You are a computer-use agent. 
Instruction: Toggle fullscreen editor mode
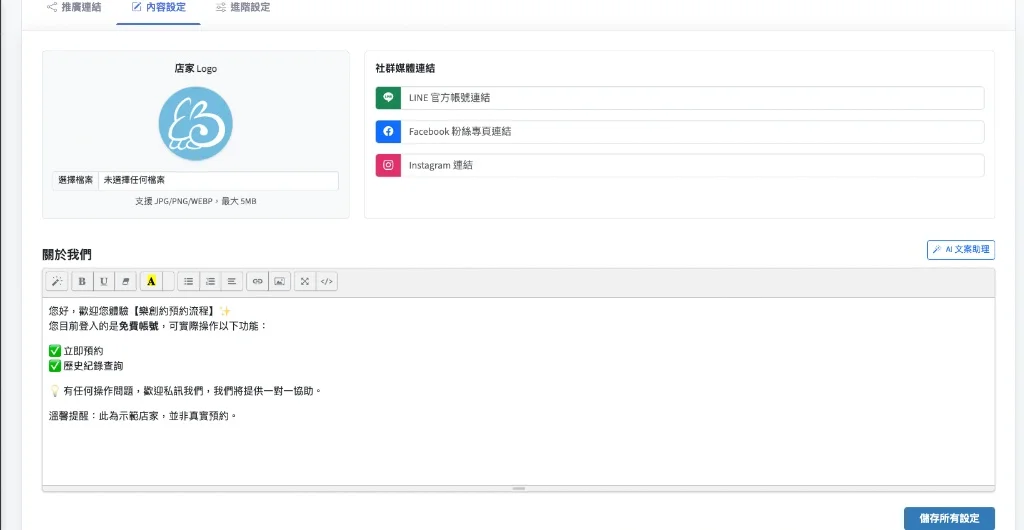pos(305,282)
